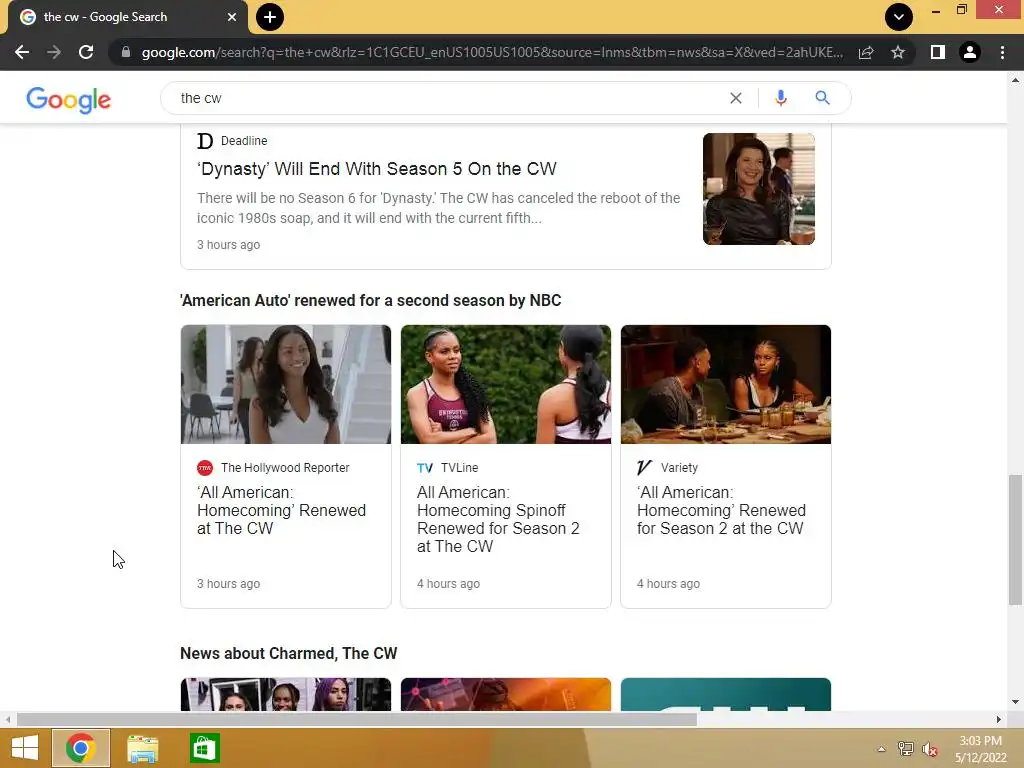Click '4 hours ago' under Variety card
Viewport: 1024px width, 768px height.
point(668,584)
